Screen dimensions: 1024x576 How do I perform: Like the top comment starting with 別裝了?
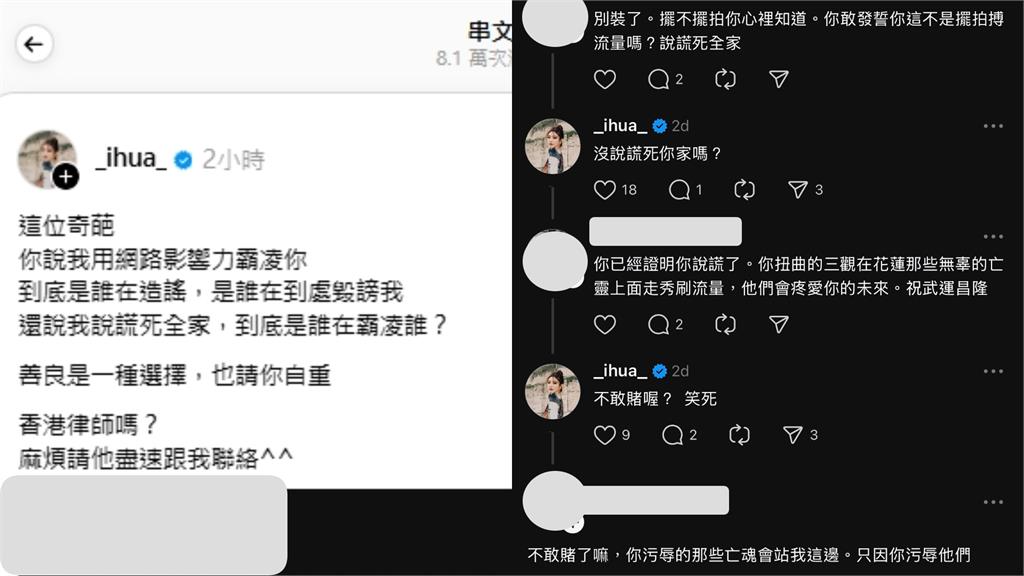pos(605,79)
